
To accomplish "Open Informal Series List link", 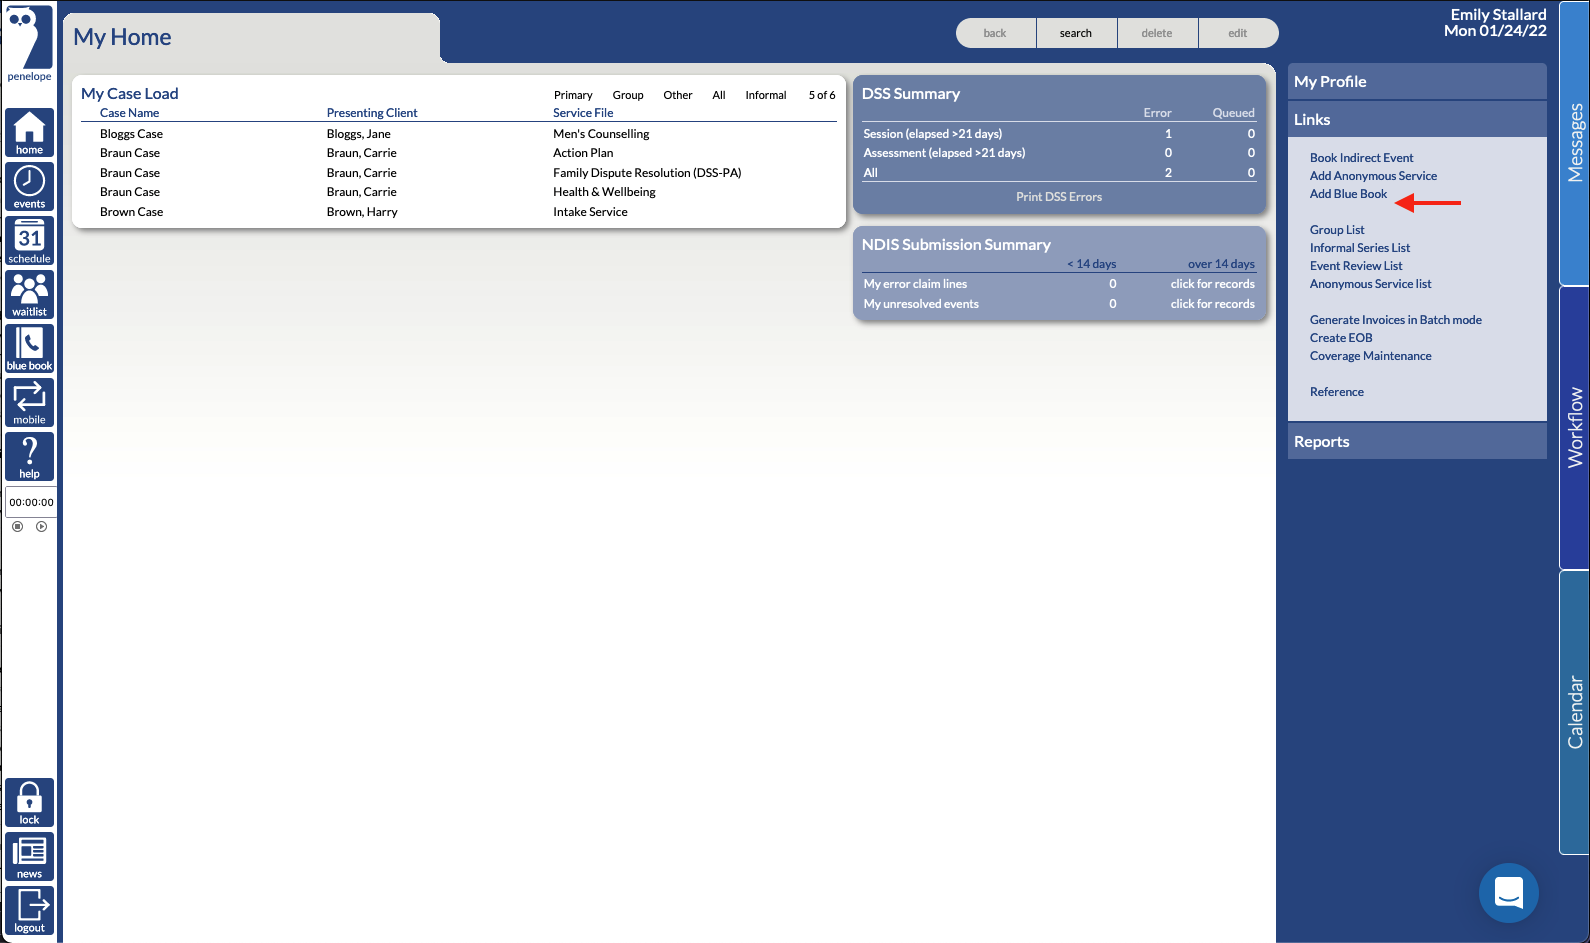I will pyautogui.click(x=1360, y=248).
